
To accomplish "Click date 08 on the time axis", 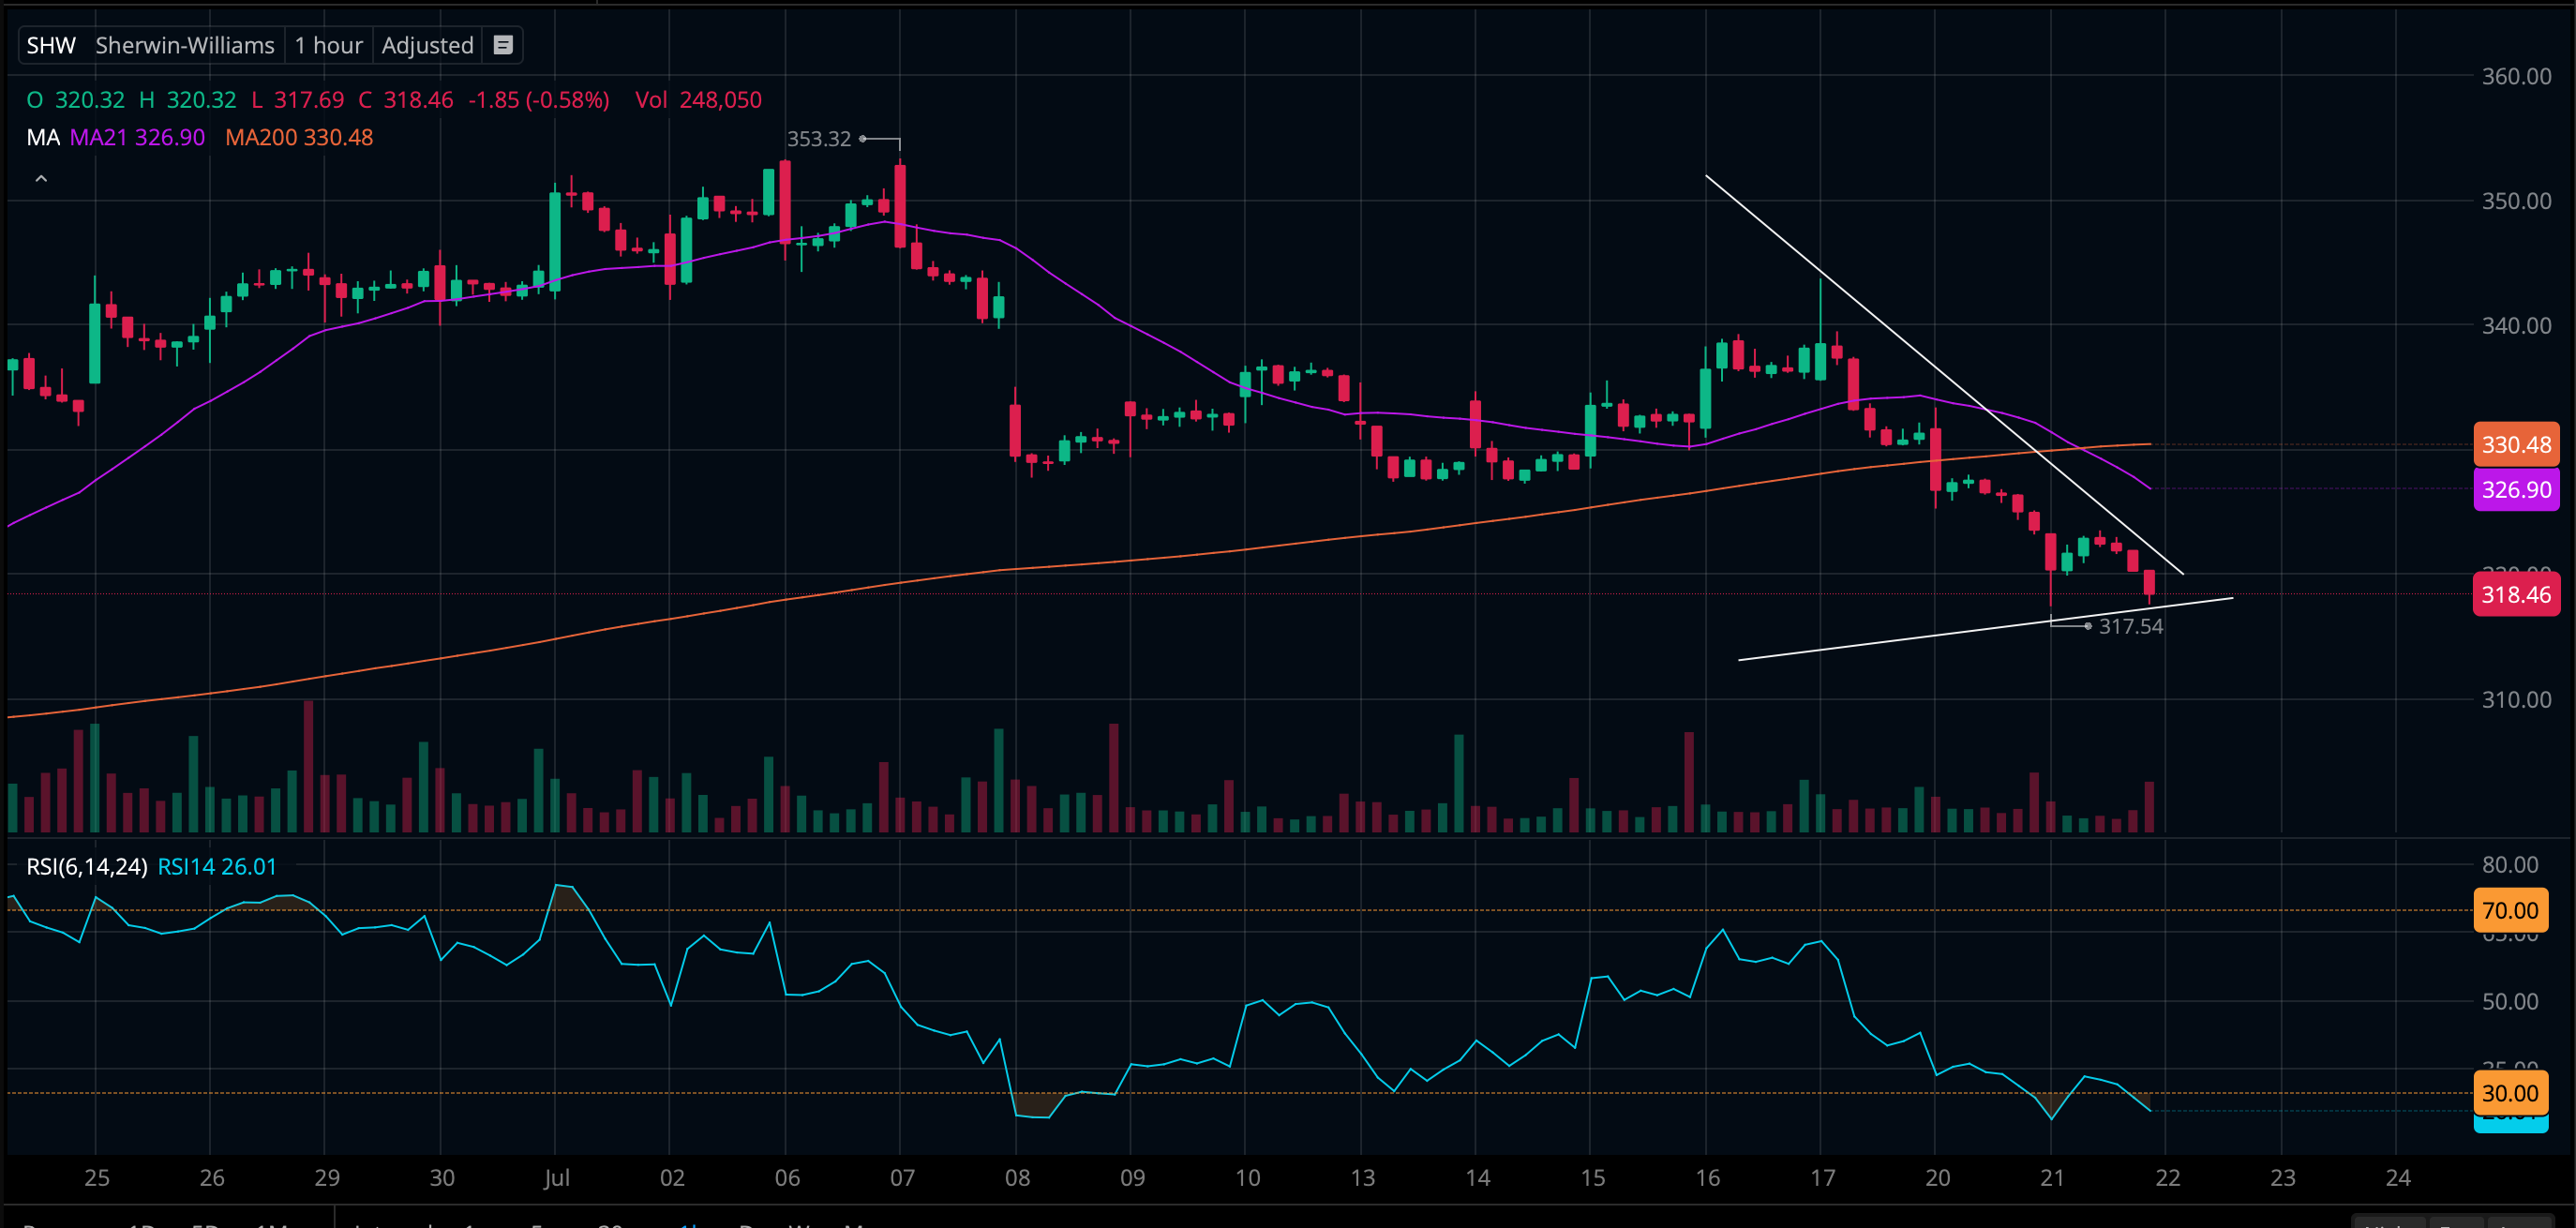I will pos(1017,1177).
